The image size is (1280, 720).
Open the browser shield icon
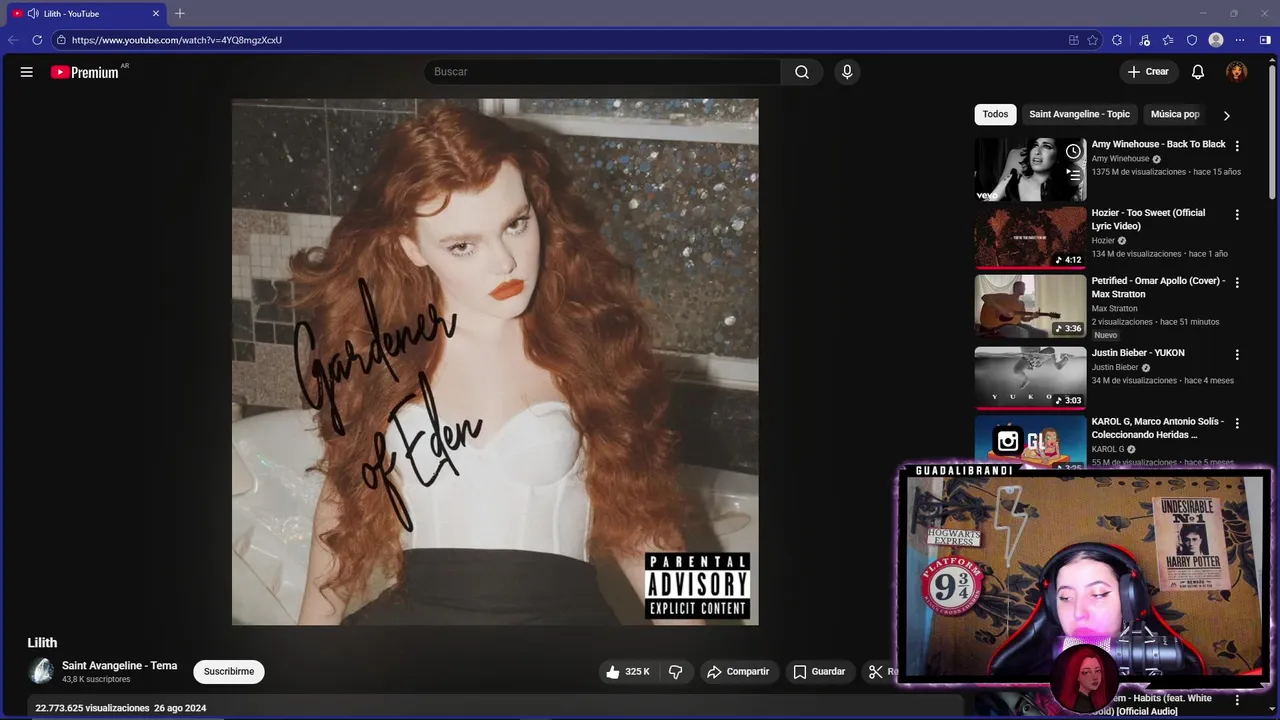pos(1192,40)
